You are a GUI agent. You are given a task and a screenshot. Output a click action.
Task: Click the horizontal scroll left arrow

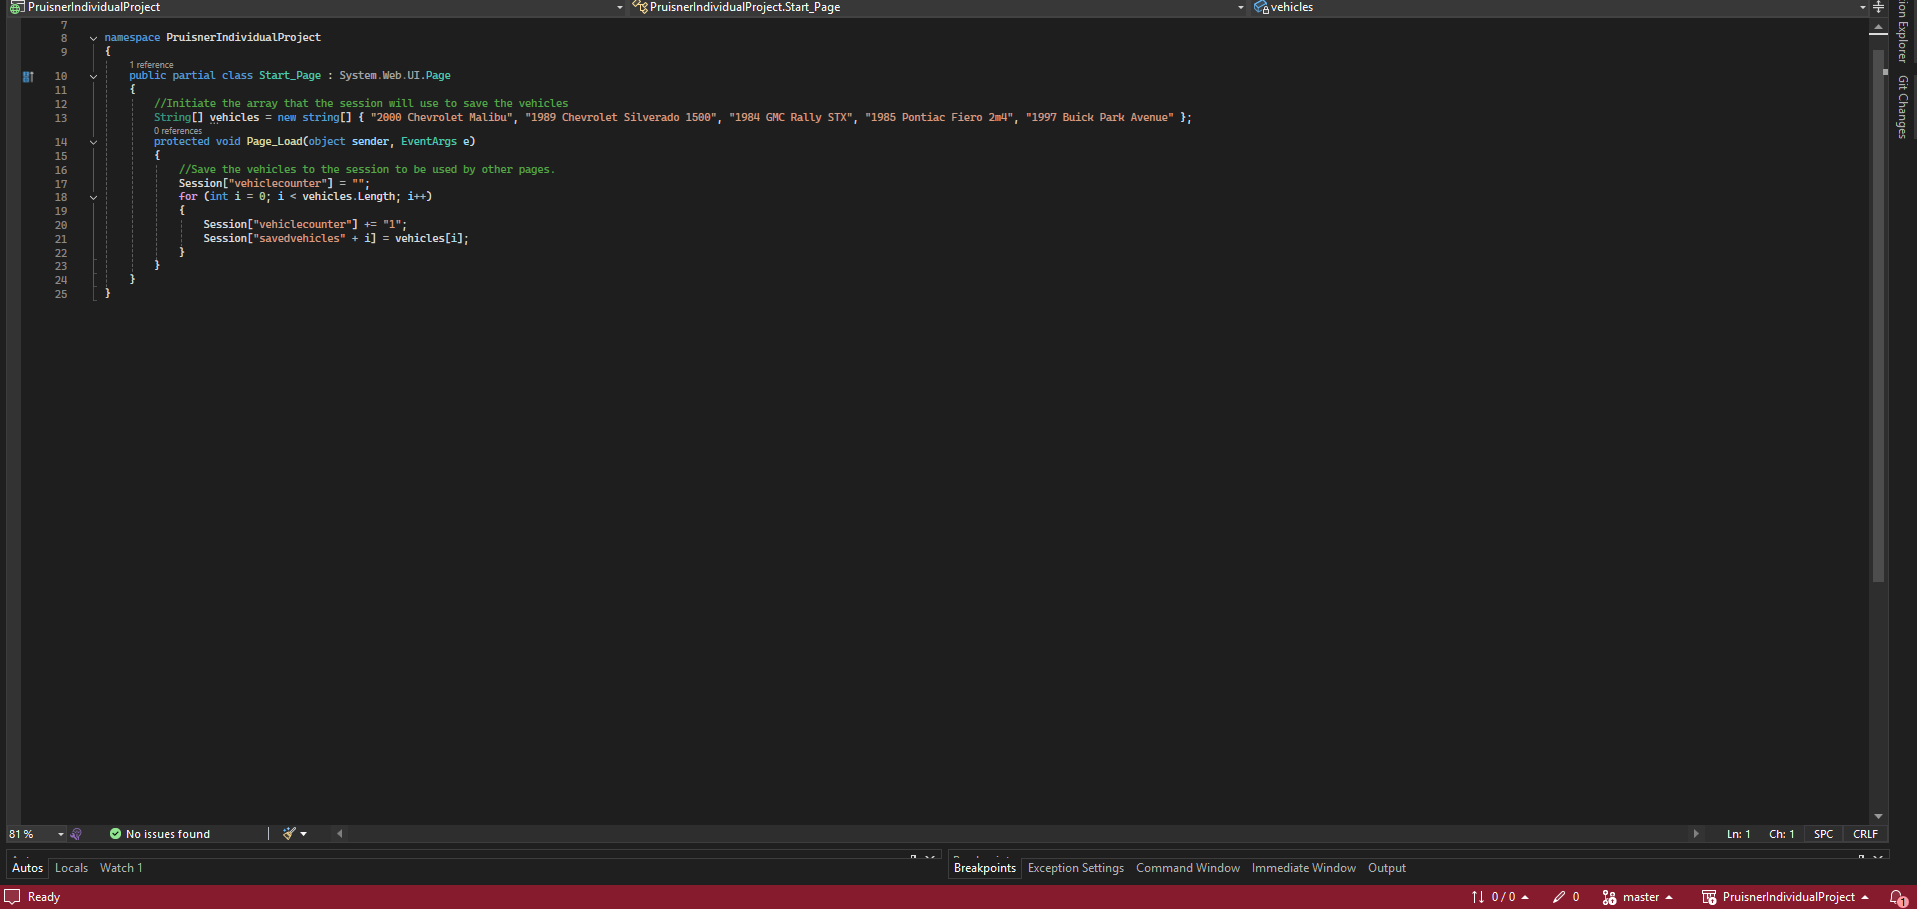pyautogui.click(x=340, y=834)
